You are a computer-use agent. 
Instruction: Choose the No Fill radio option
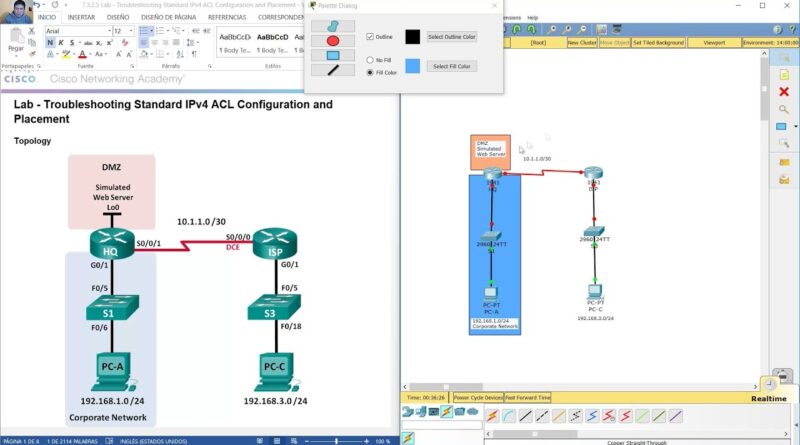370,60
